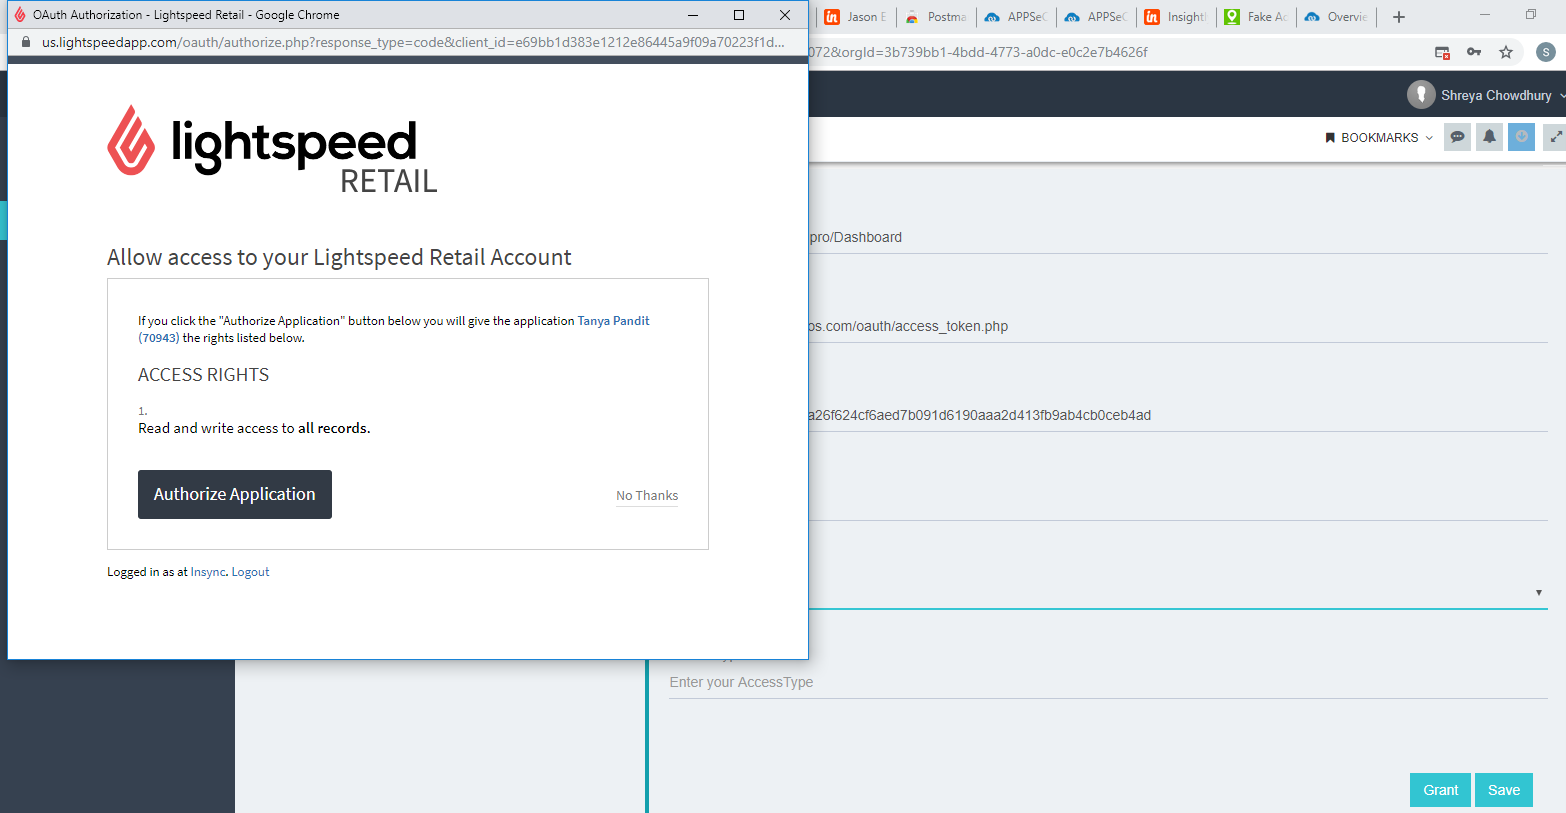Click the notifications bell icon
This screenshot has width=1566, height=813.
click(x=1489, y=137)
